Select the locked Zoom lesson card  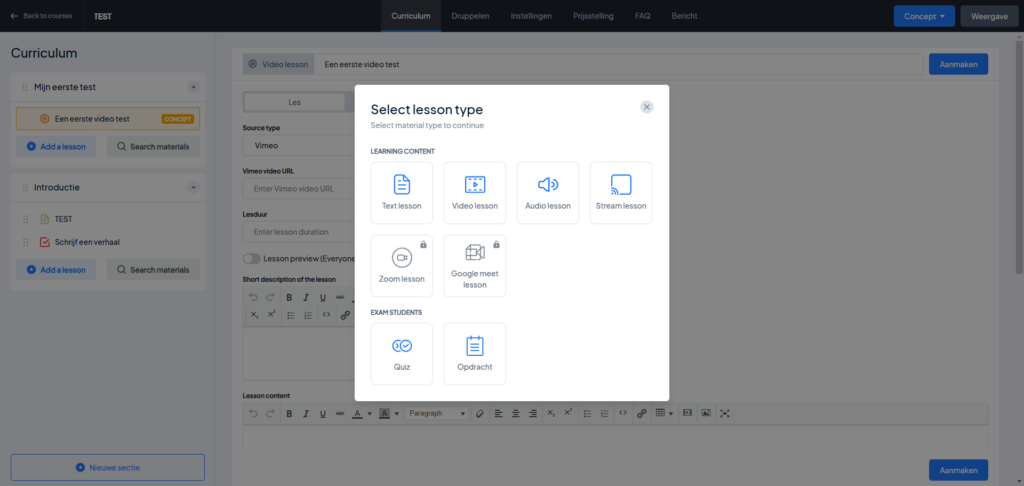(x=402, y=266)
